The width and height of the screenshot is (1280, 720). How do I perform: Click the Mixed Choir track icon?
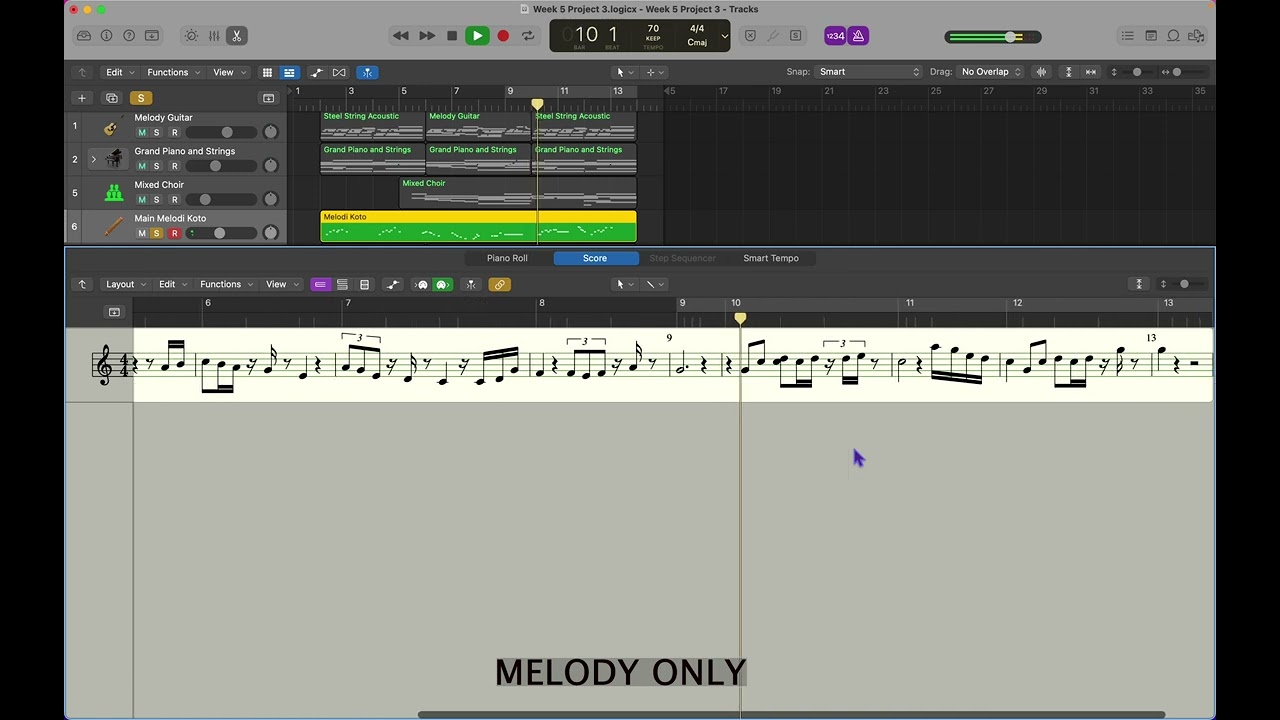click(113, 193)
